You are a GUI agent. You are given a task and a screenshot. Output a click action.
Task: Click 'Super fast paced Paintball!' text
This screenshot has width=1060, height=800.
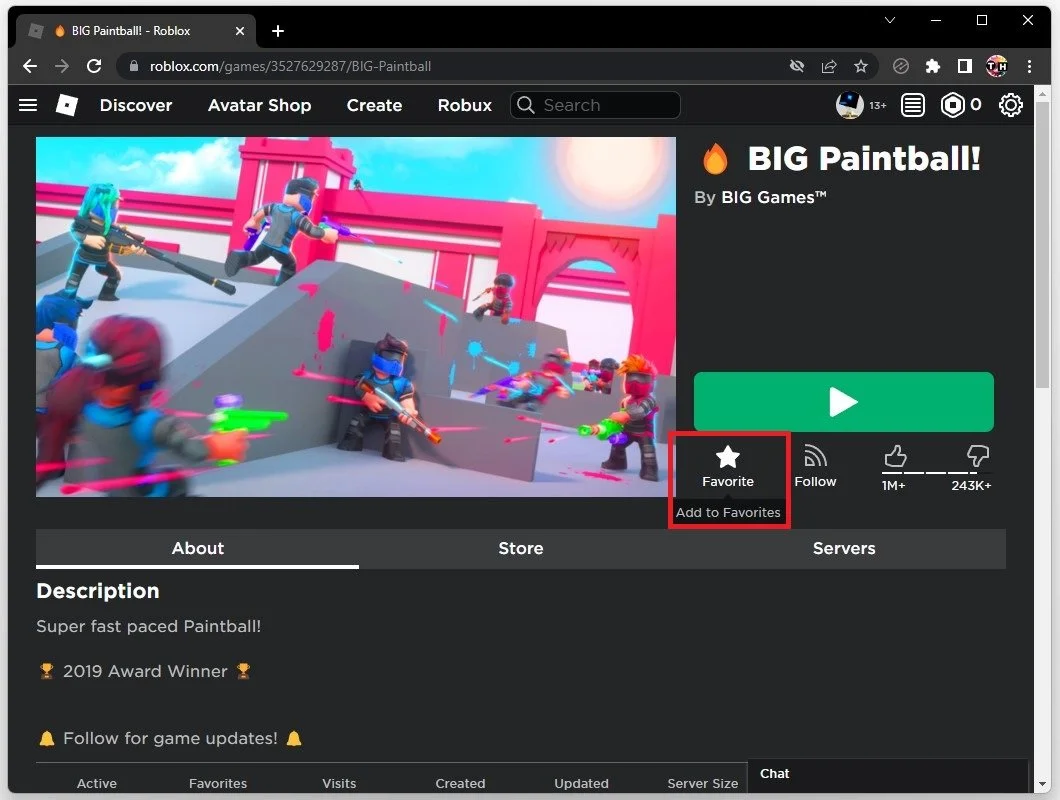[x=149, y=627]
